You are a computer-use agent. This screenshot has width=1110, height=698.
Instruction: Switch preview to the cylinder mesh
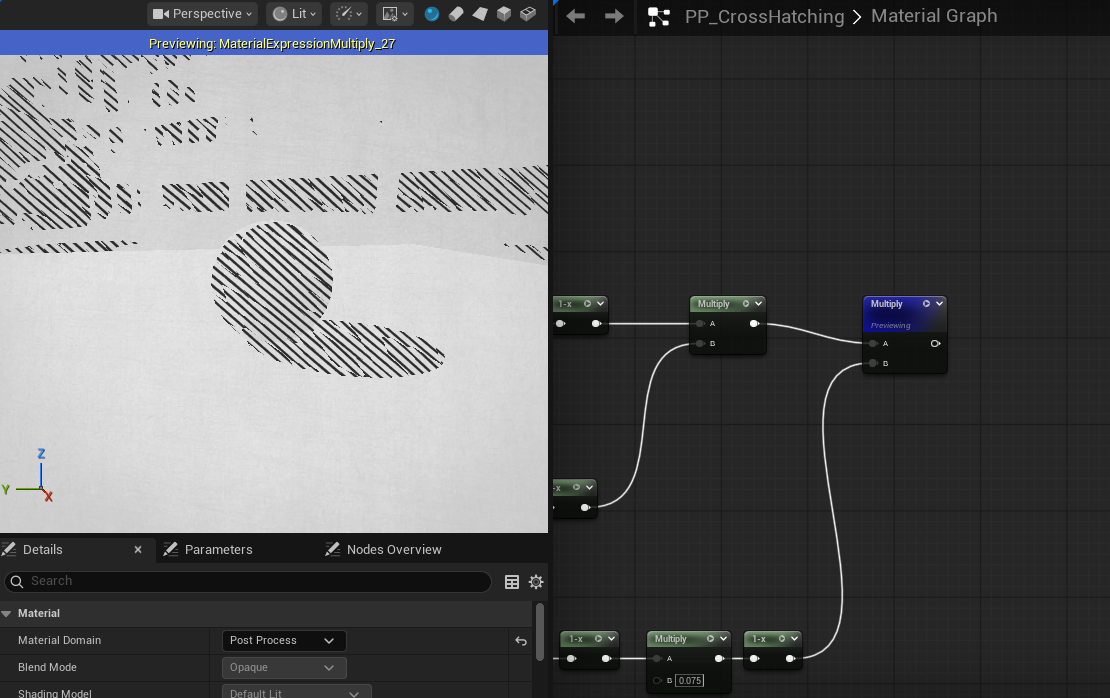pos(456,14)
